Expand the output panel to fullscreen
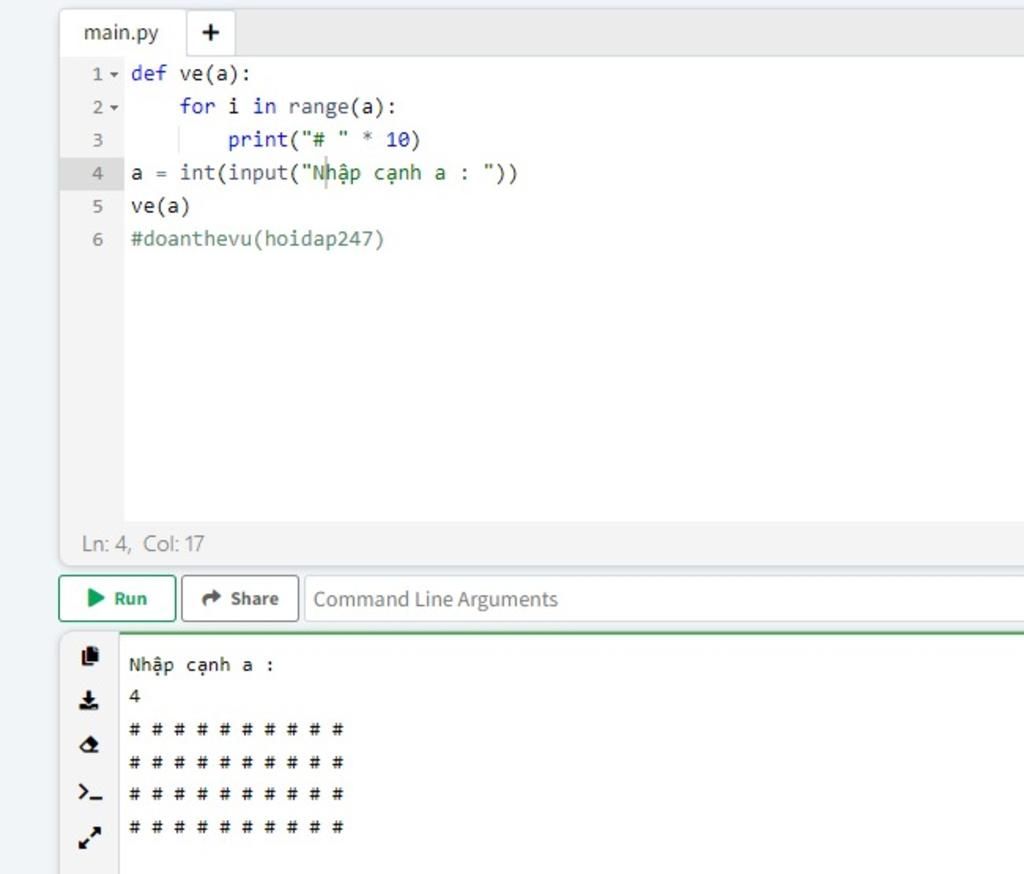Image resolution: width=1024 pixels, height=874 pixels. pyautogui.click(x=89, y=838)
